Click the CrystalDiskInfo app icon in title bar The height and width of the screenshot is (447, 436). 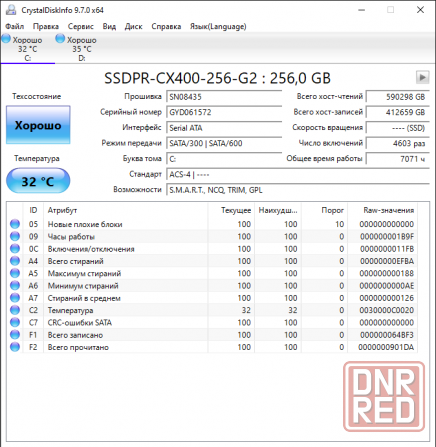point(11,10)
